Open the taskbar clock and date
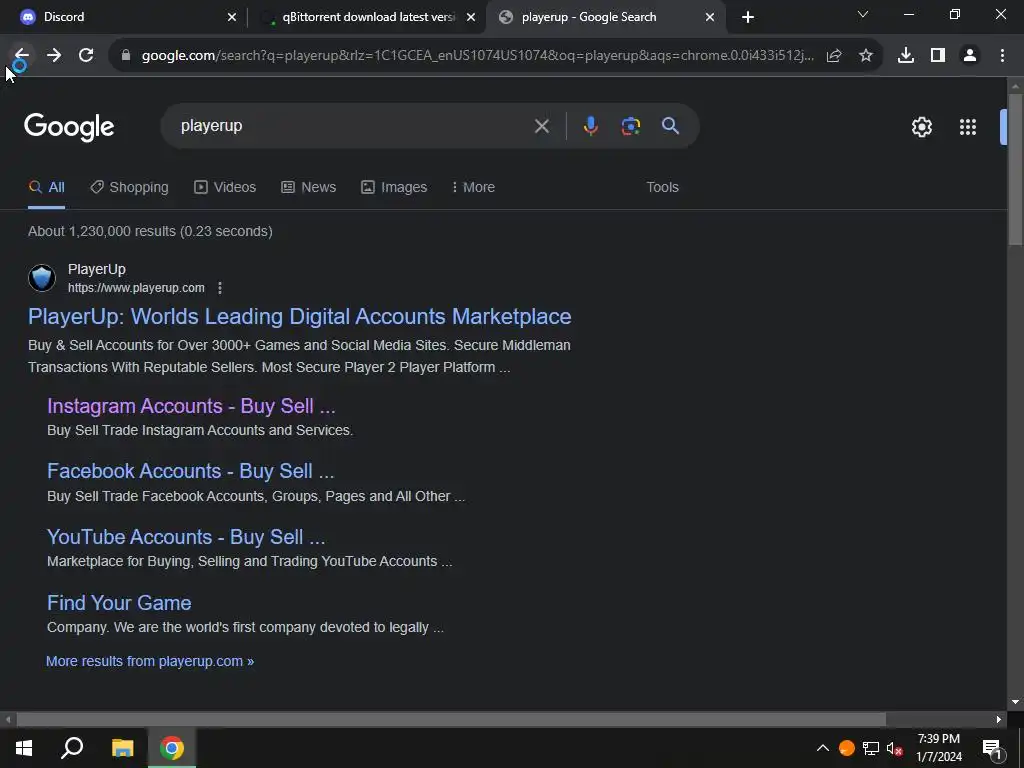The width and height of the screenshot is (1024, 768). tap(938, 748)
